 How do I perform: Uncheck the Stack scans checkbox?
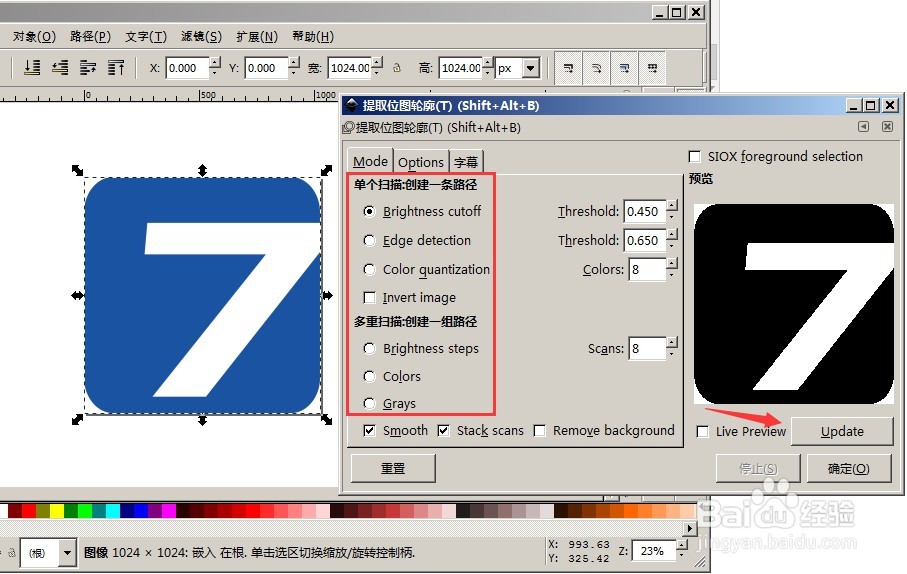443,430
